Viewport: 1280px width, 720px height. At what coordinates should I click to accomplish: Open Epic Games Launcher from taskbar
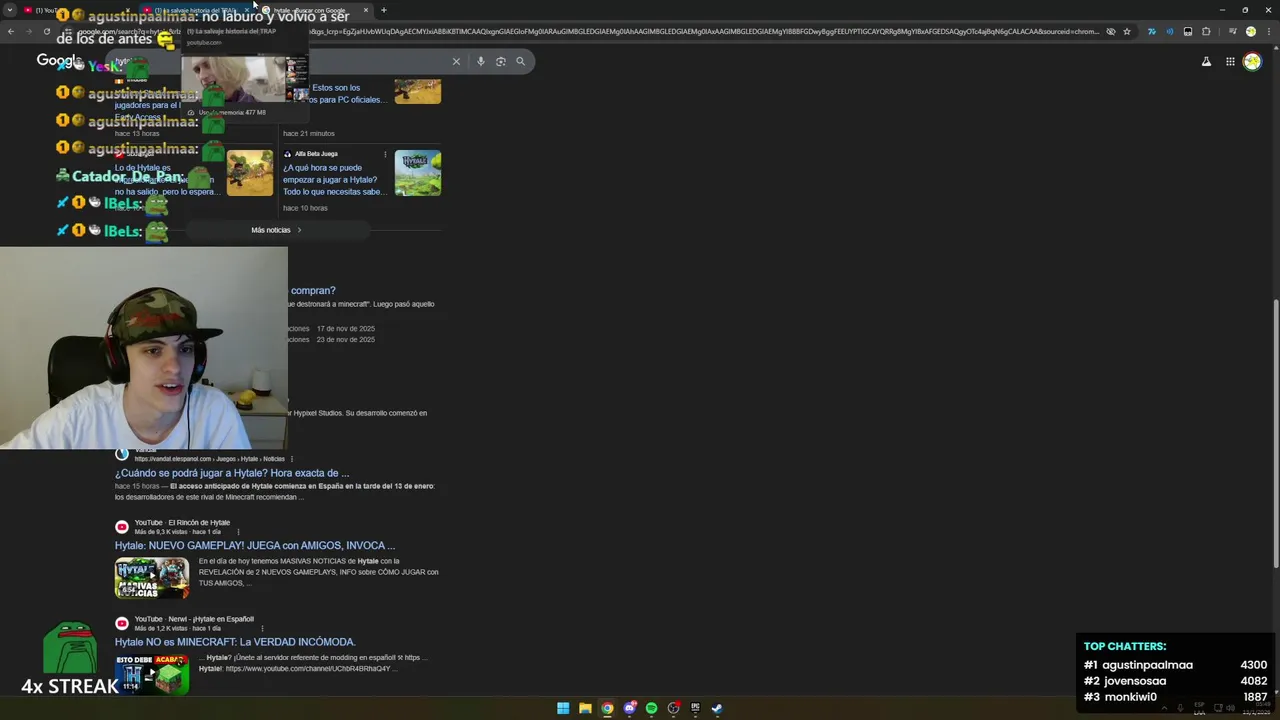(695, 708)
